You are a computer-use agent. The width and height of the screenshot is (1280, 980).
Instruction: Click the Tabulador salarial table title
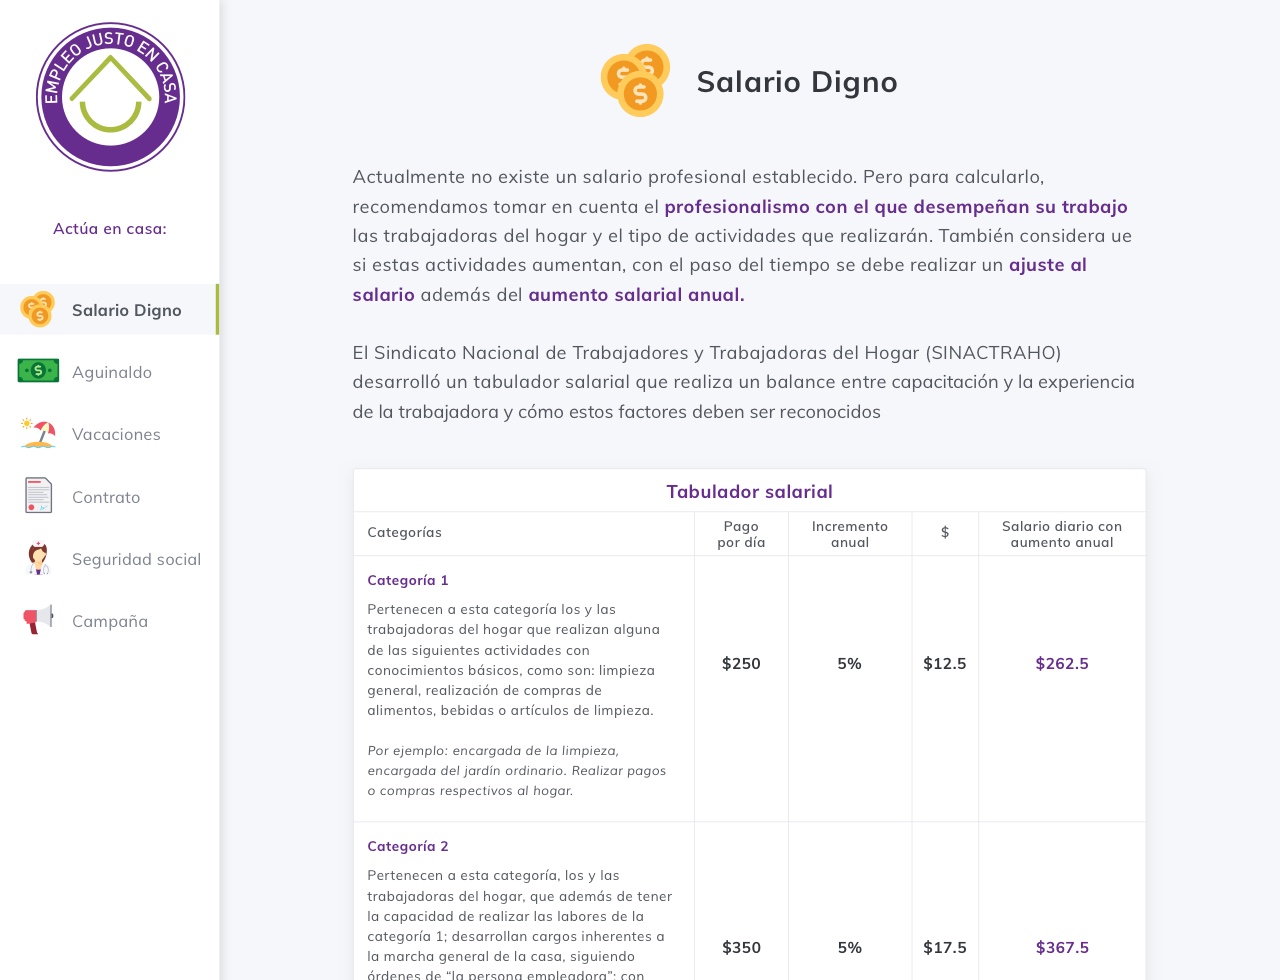coord(749,491)
